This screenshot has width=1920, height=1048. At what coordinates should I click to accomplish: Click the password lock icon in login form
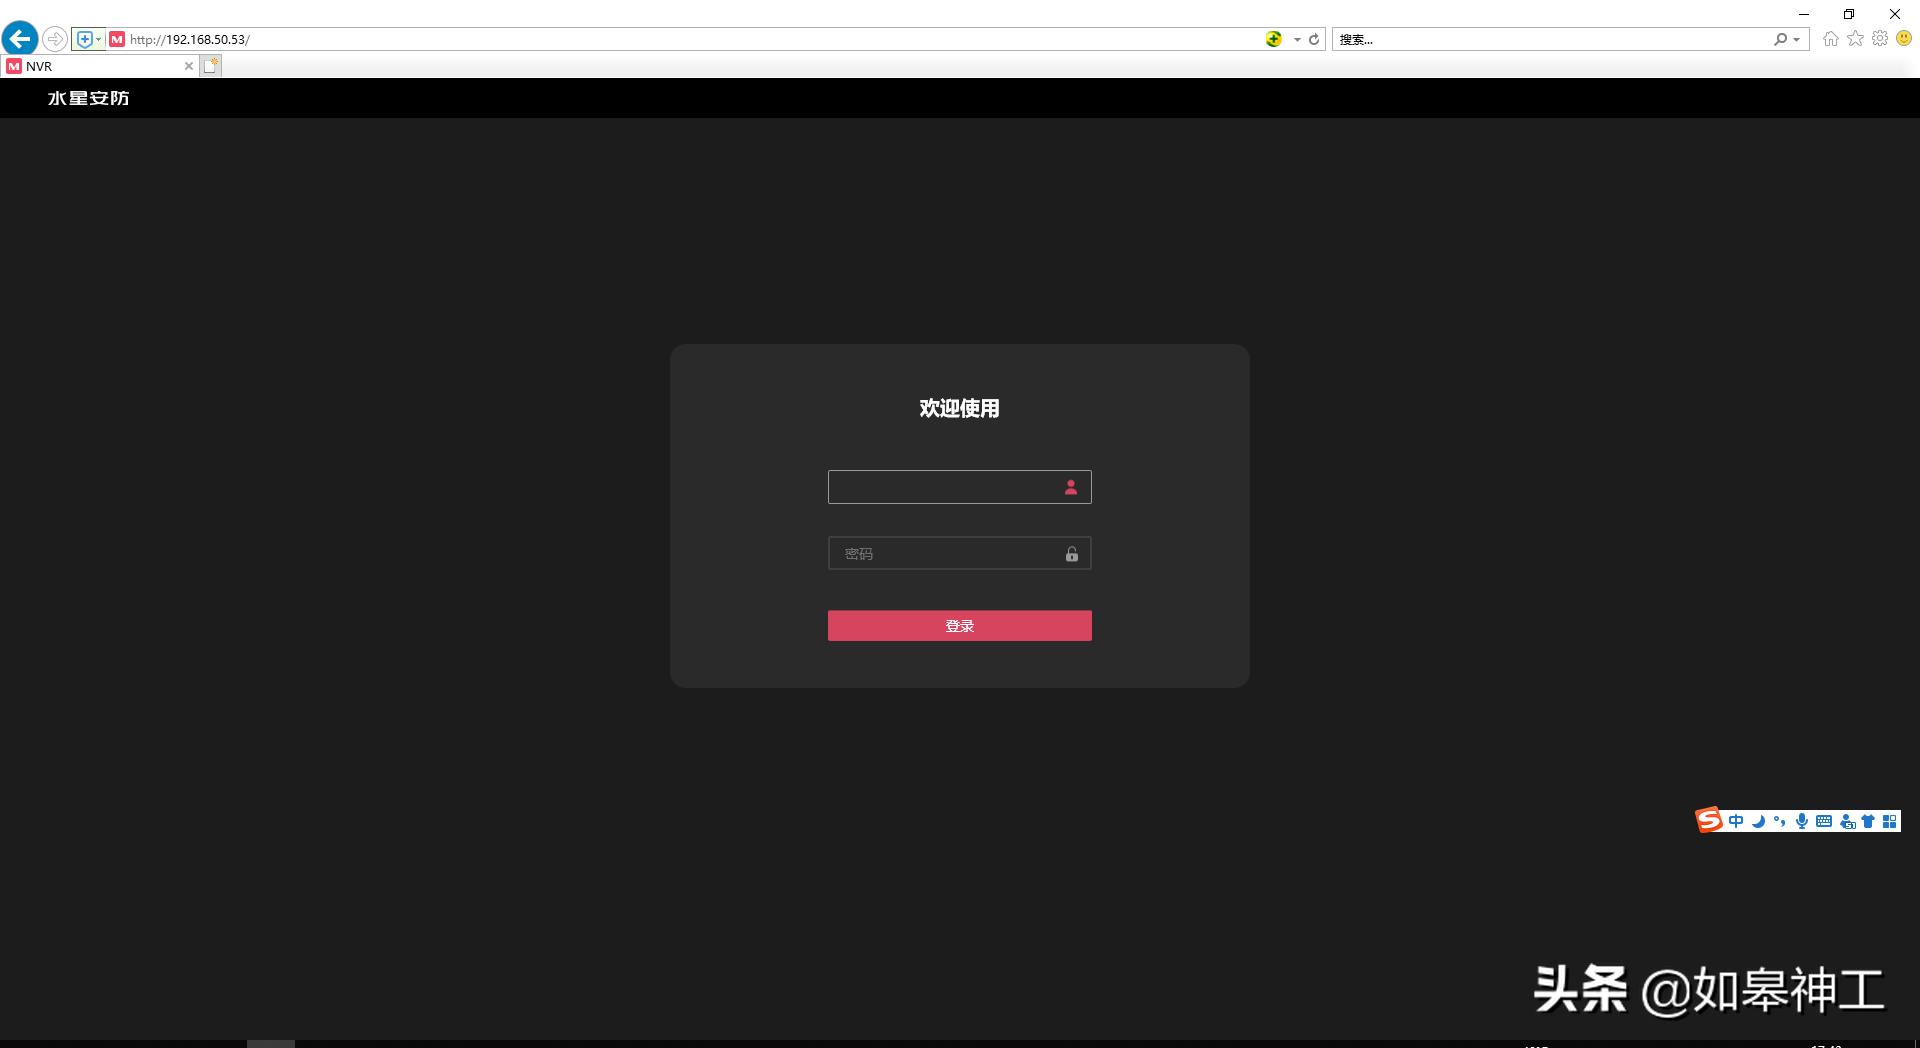tap(1071, 553)
